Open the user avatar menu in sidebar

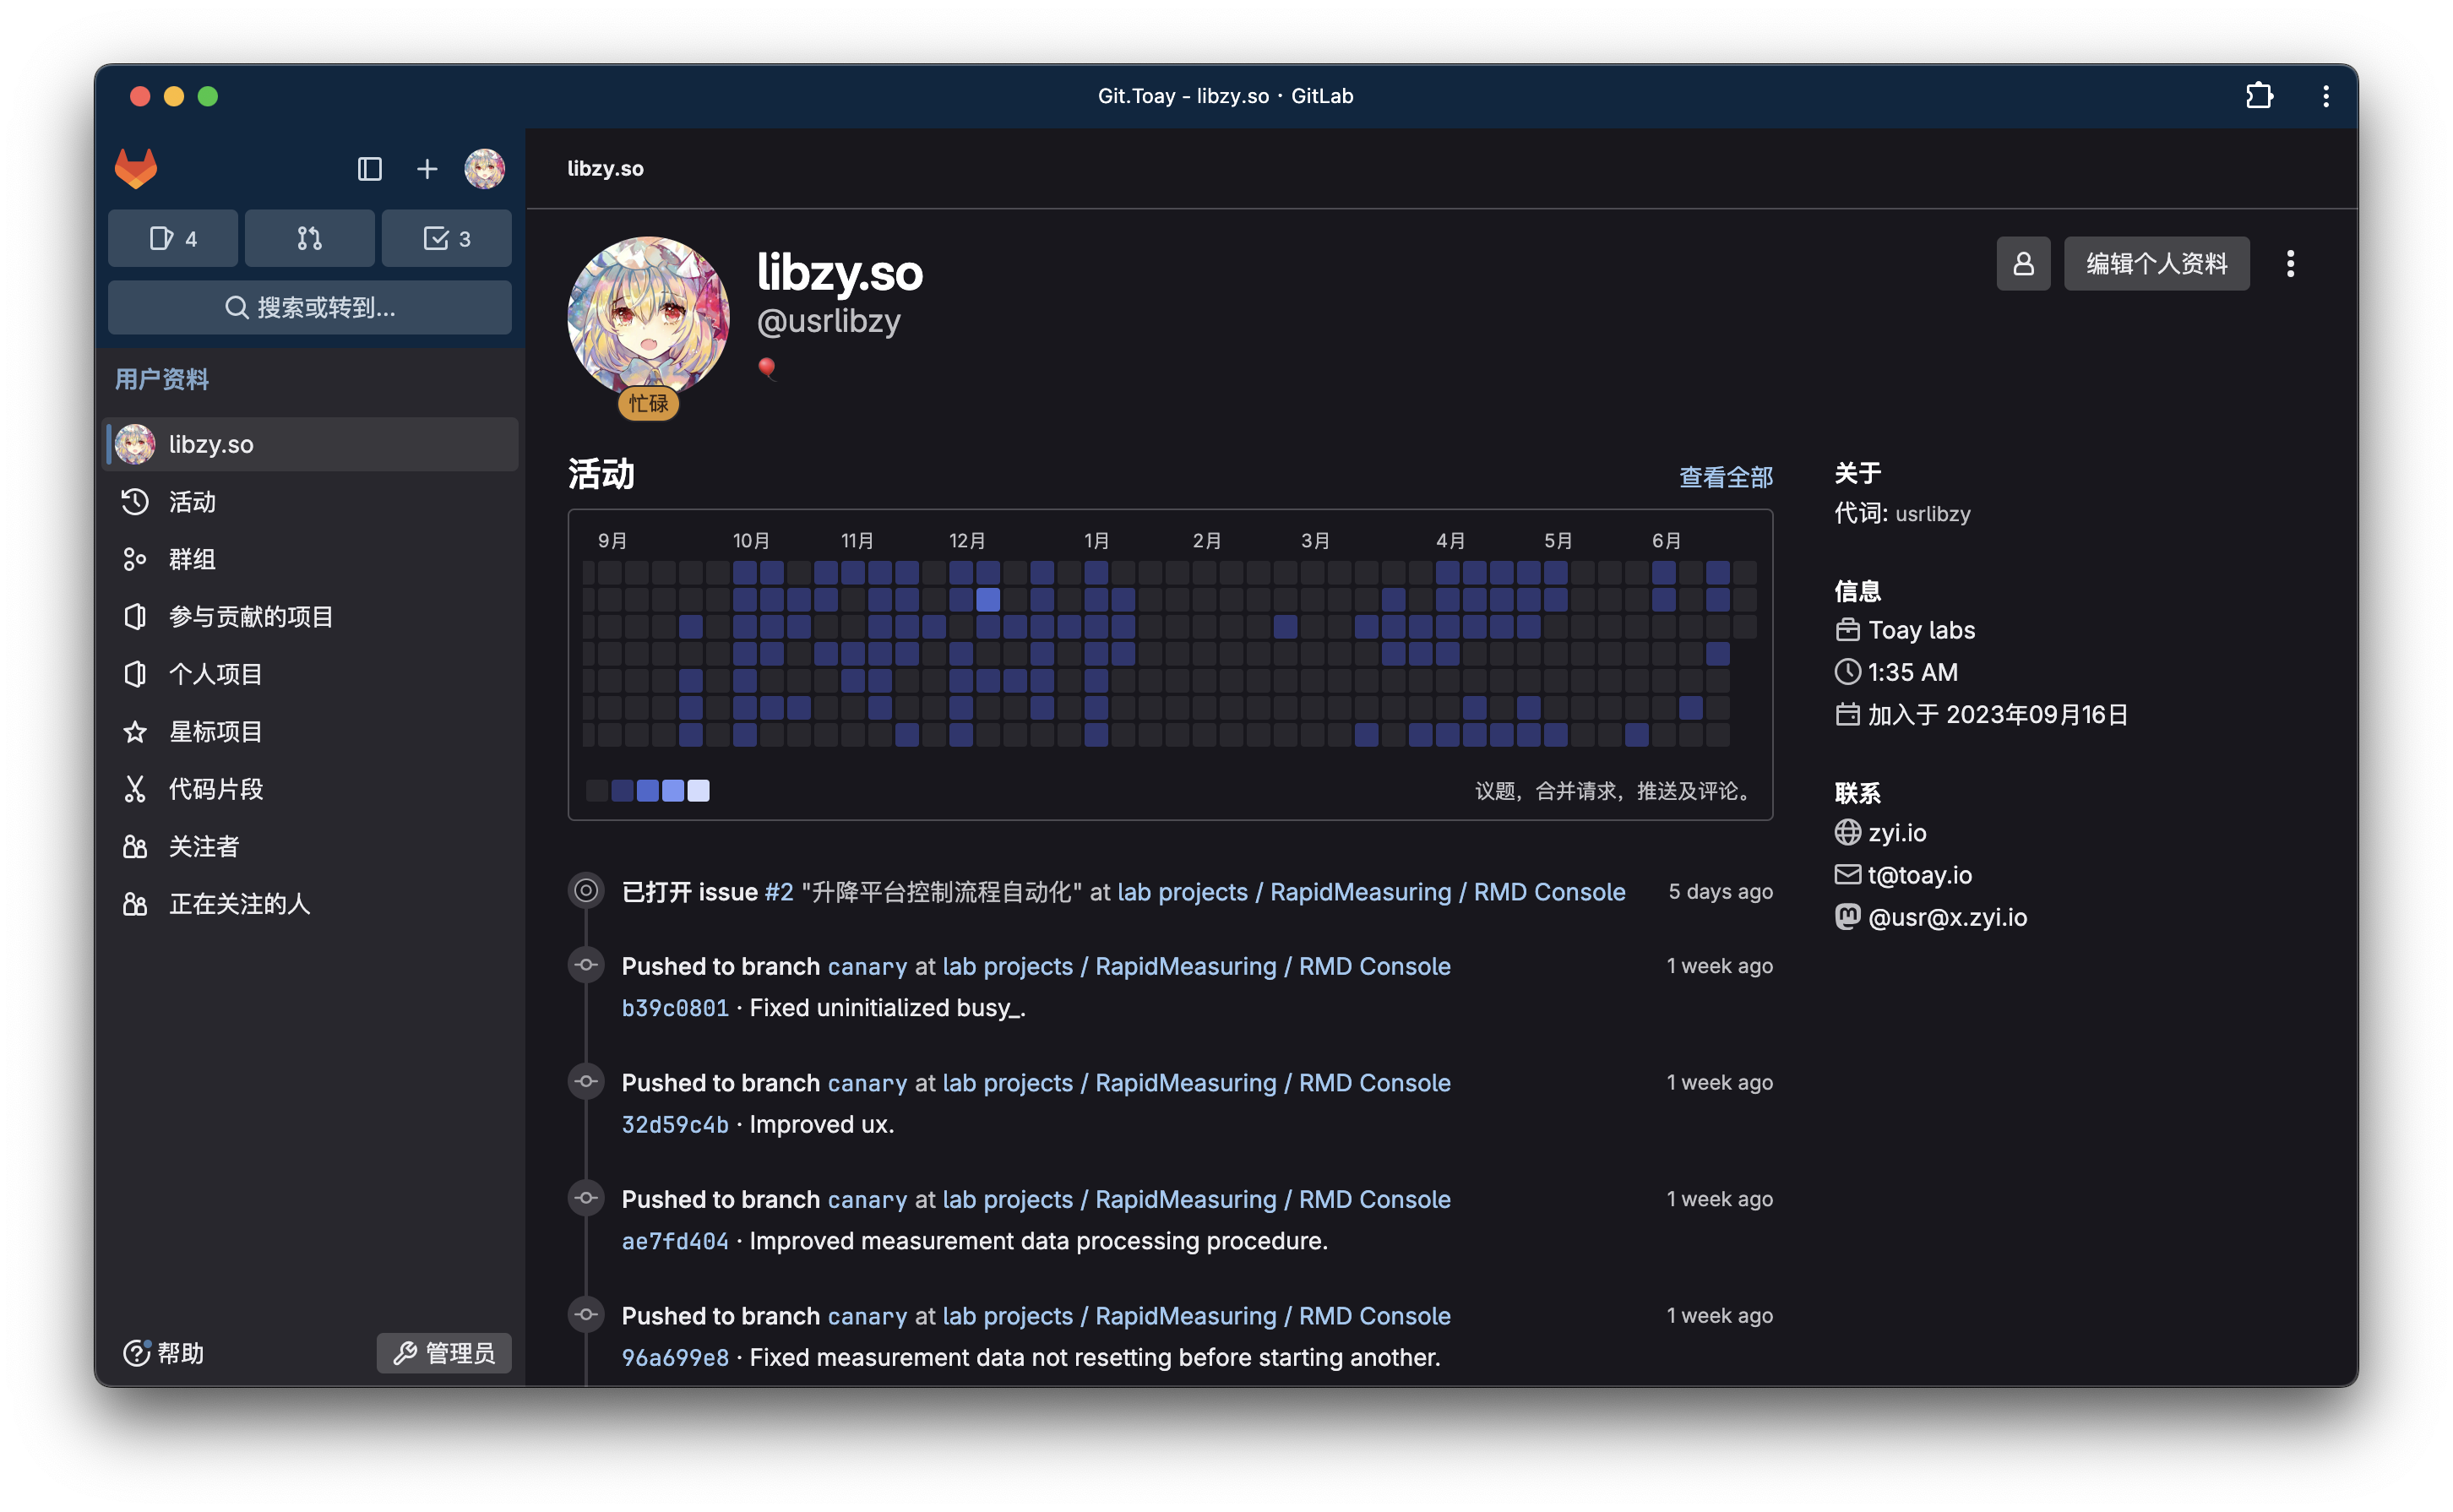tap(484, 169)
